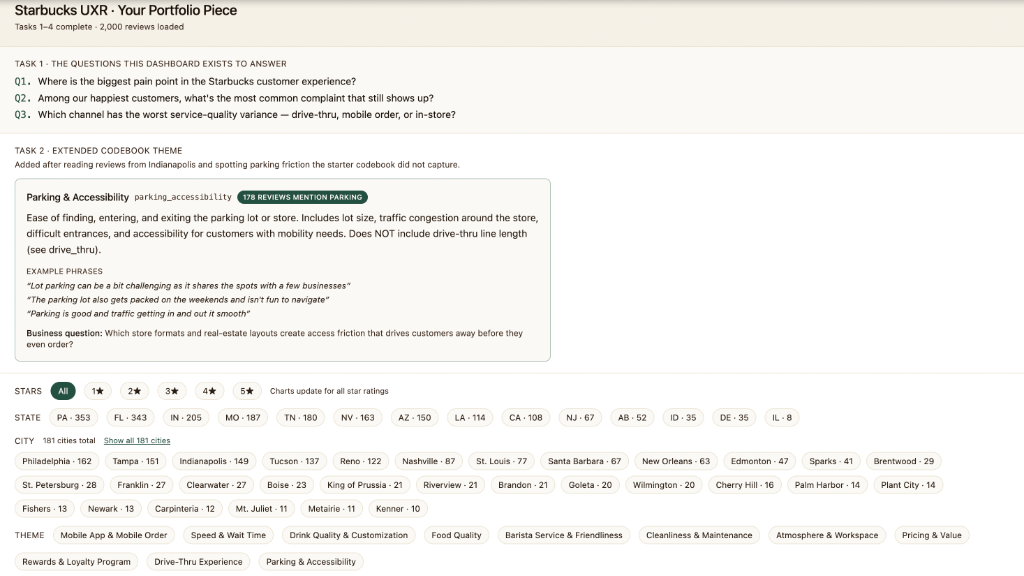This screenshot has width=1024, height=576.
Task: Choose the NV · 163 state filter
Action: pos(358,418)
